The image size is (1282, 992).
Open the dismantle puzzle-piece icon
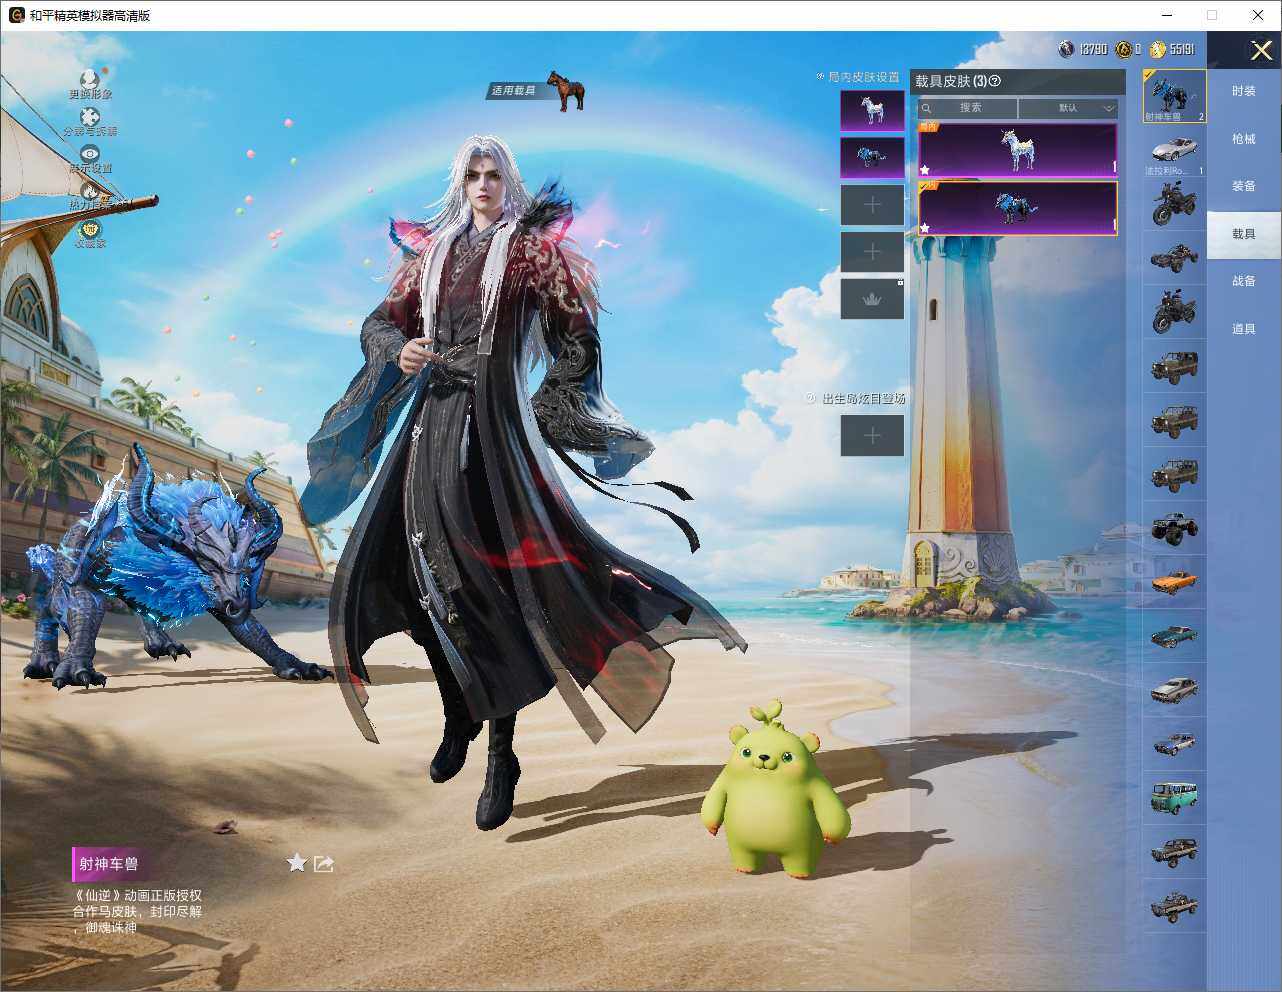[x=90, y=117]
